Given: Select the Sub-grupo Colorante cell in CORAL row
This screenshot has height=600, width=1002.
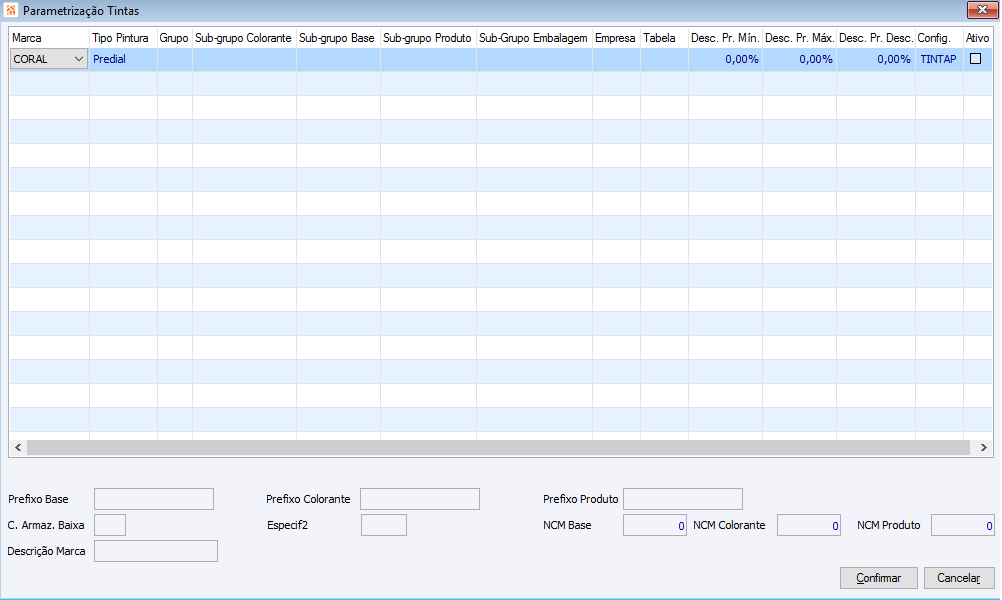Looking at the screenshot, I should [x=244, y=59].
